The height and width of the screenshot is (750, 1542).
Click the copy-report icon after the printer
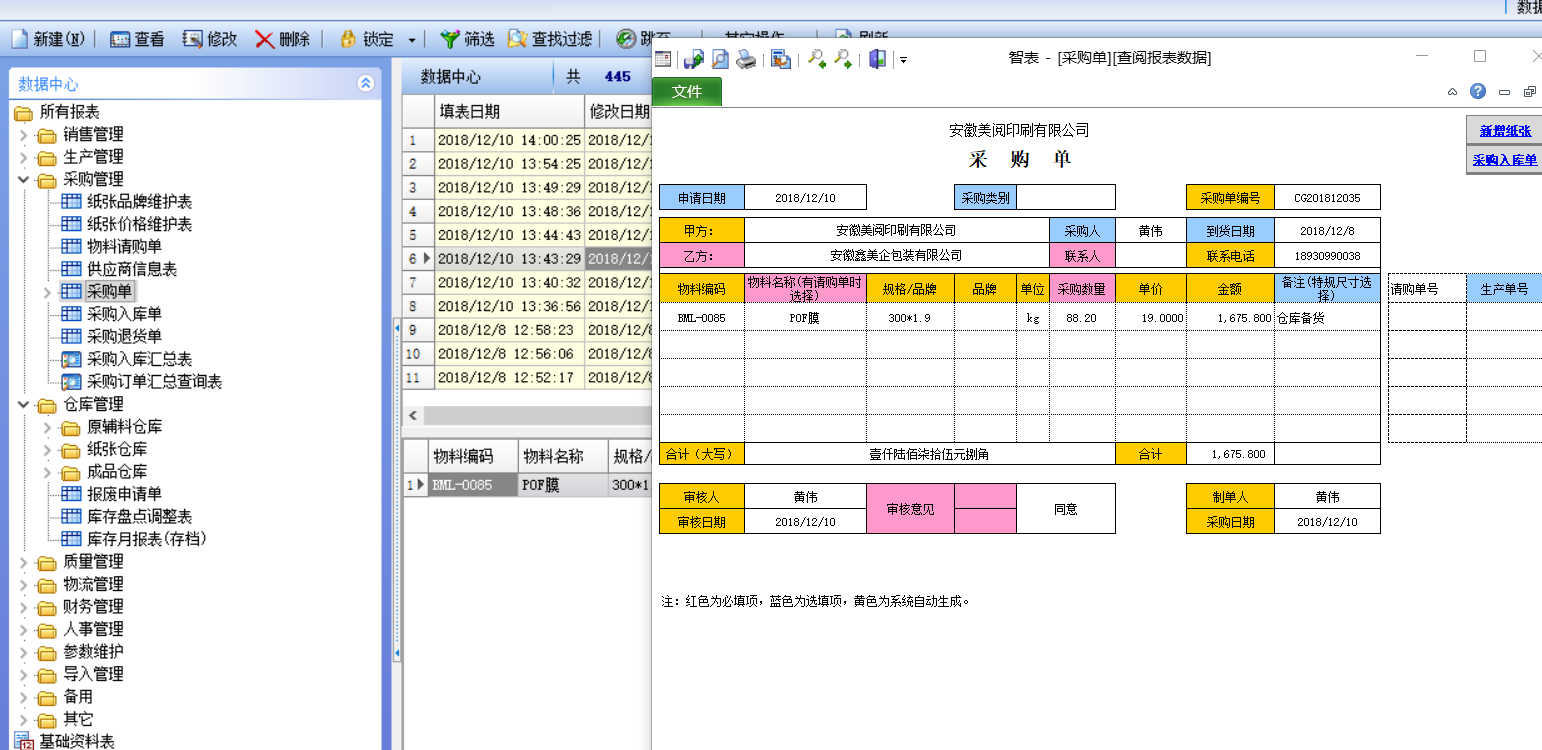[x=781, y=60]
